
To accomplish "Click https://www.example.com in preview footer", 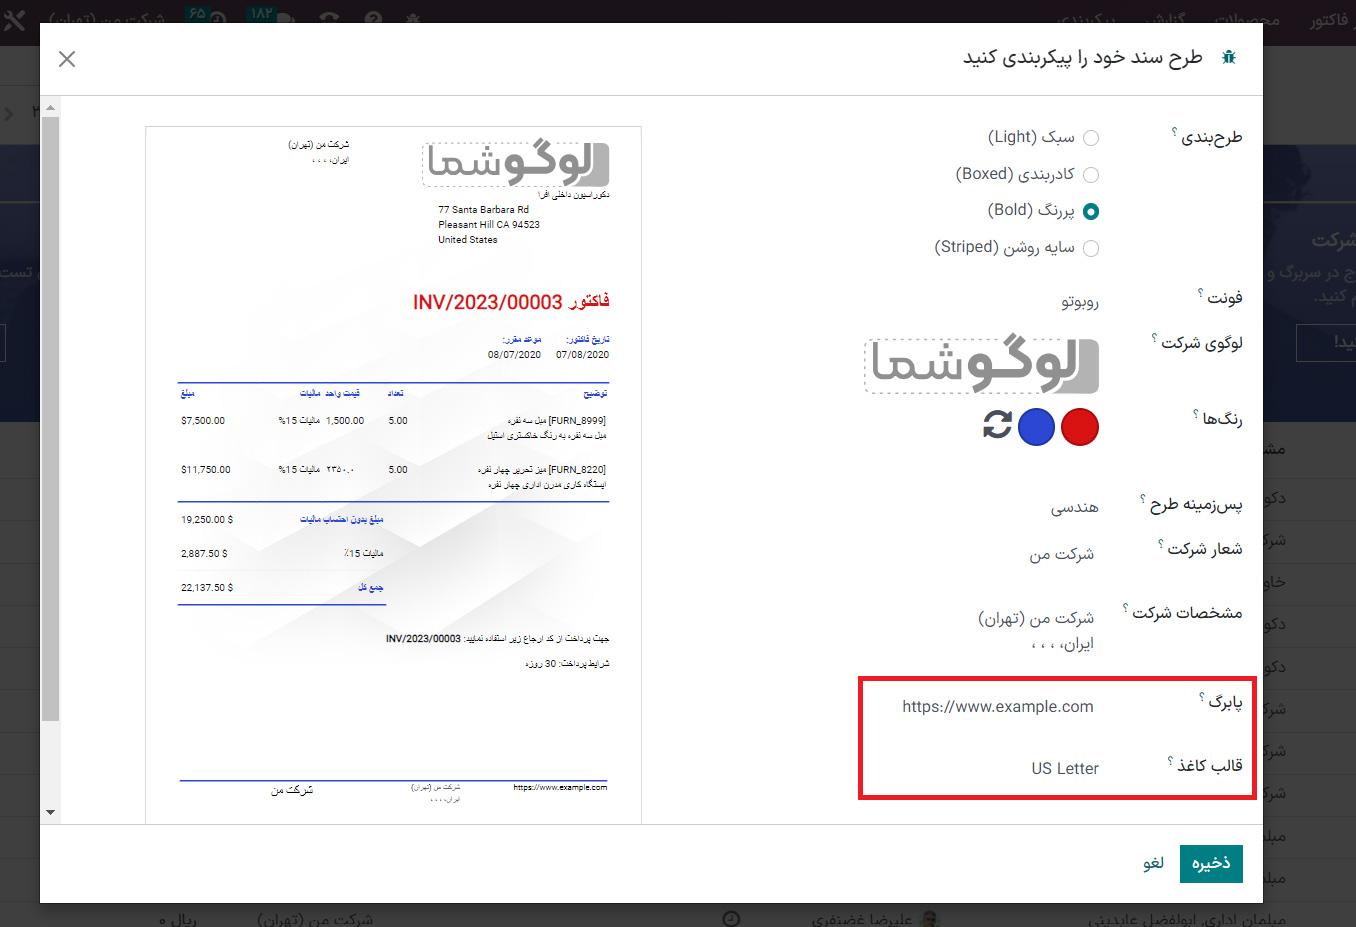I will pos(560,787).
